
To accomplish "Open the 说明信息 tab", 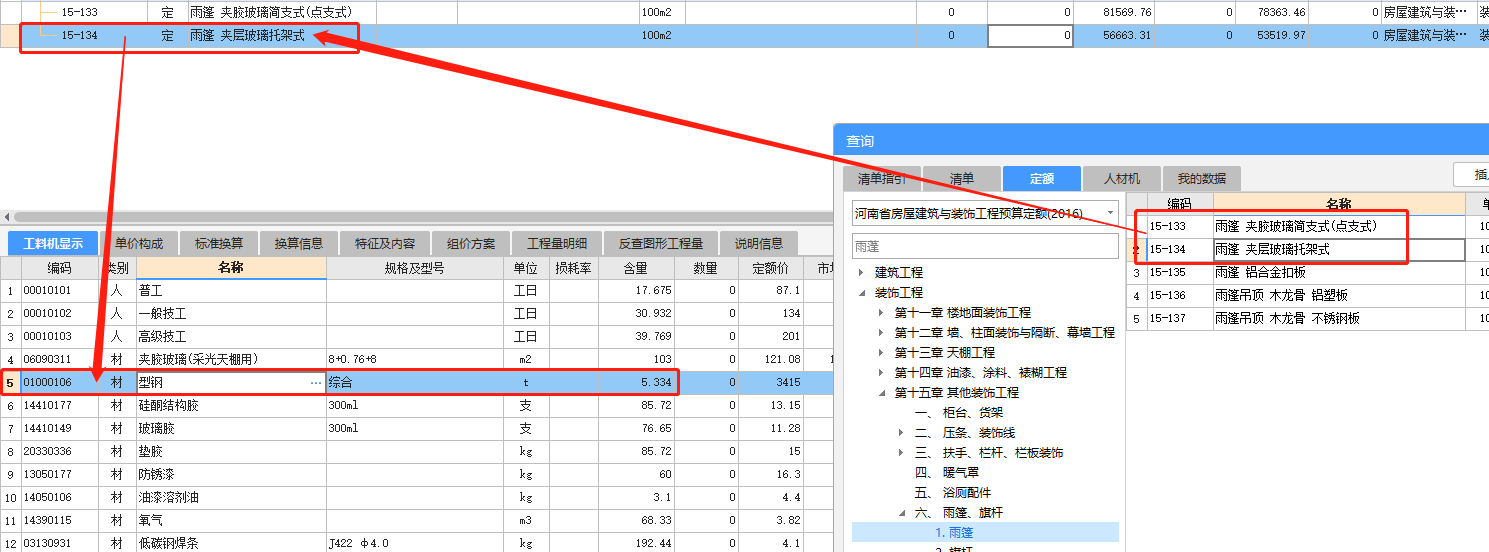I will tap(759, 243).
